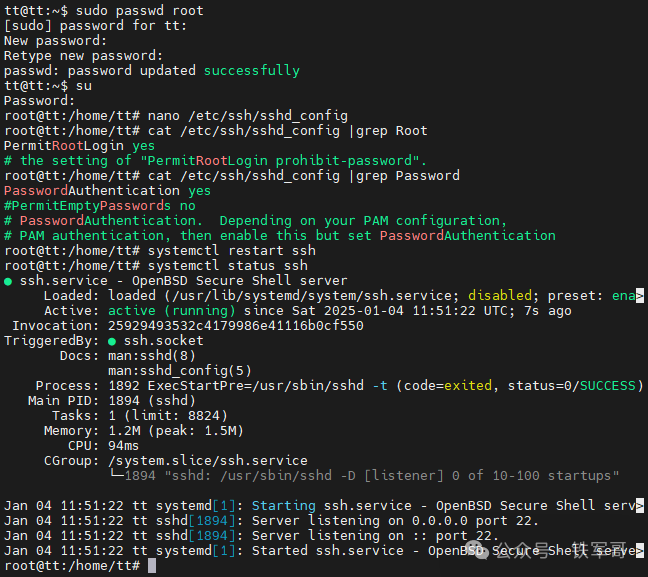Click the "systemctl status ssh" command
This screenshot has height=577, width=648.
pos(228,265)
